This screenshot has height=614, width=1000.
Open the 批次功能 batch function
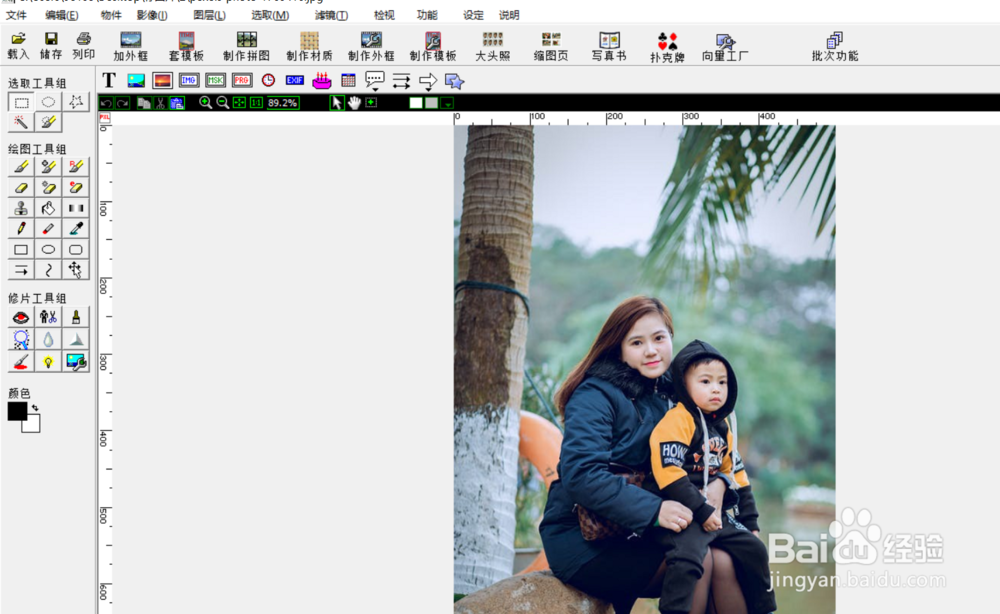pos(835,47)
